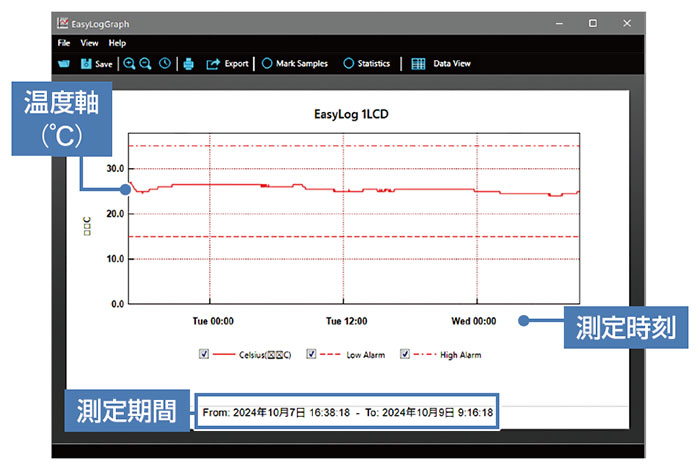The height and width of the screenshot is (470, 700).
Task: Click the Save disk icon
Action: coord(86,64)
